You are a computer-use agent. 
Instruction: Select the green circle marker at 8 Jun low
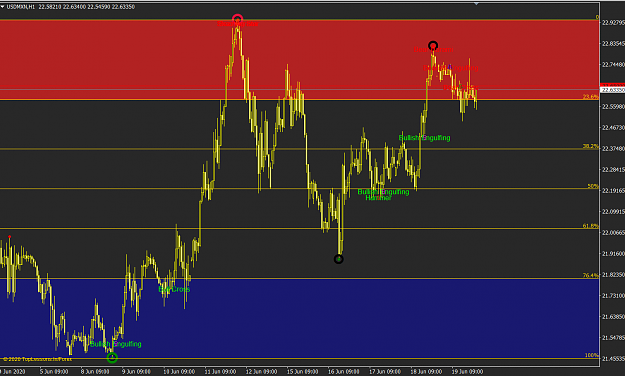pyautogui.click(x=112, y=358)
